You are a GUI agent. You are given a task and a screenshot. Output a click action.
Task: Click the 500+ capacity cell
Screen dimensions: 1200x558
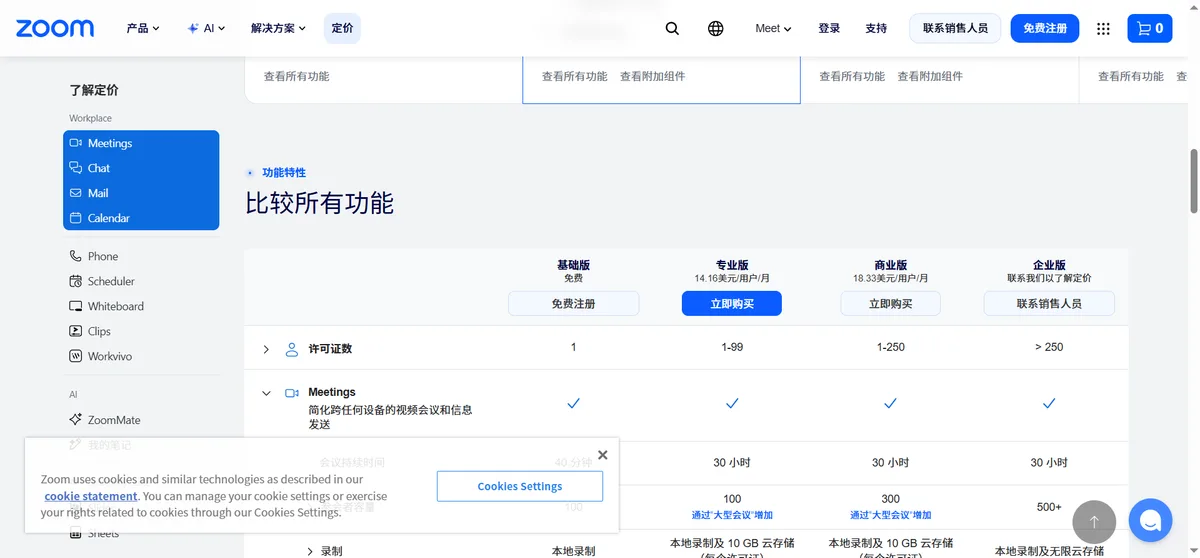[1049, 507]
